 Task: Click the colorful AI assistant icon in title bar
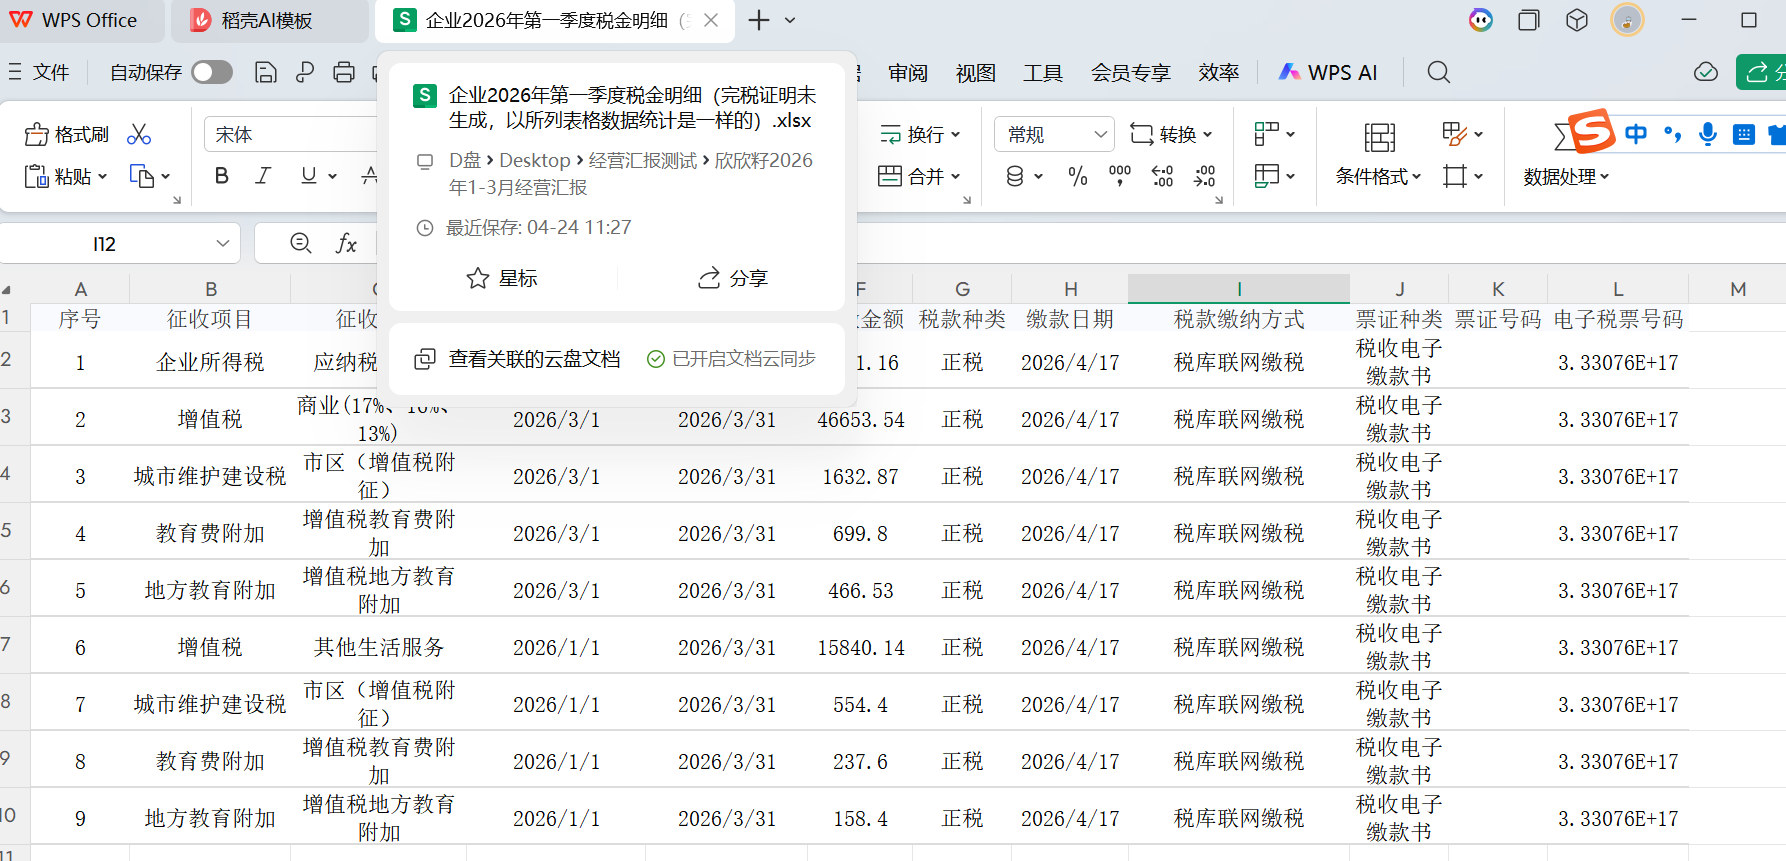[1481, 20]
